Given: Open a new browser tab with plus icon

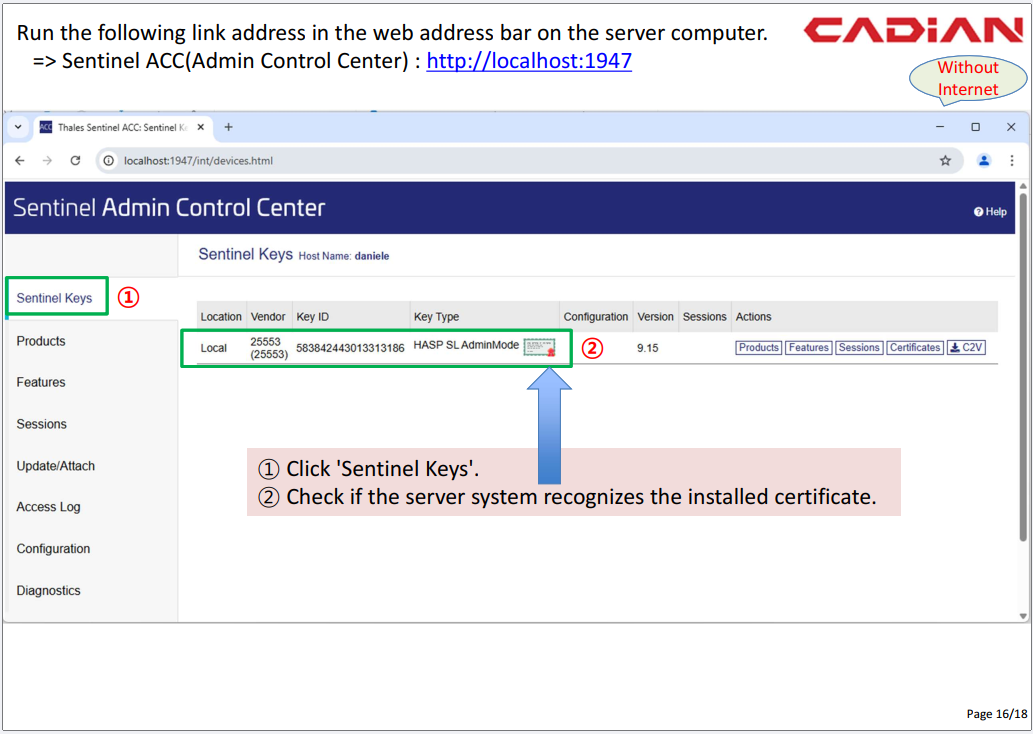Looking at the screenshot, I should pyautogui.click(x=228, y=127).
